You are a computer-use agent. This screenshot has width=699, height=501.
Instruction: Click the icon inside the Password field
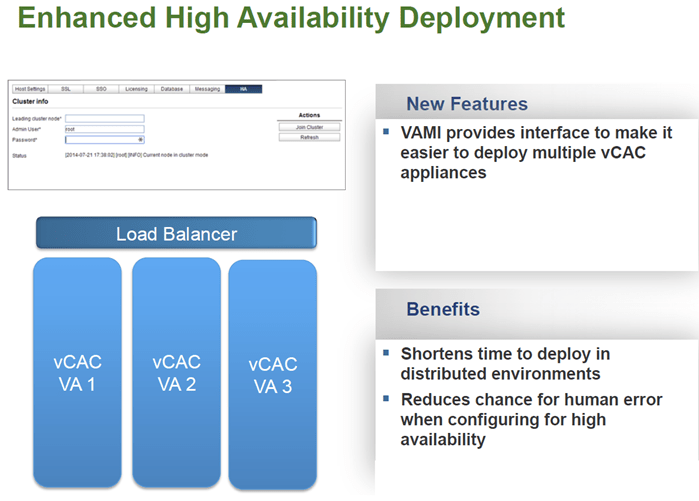(x=140, y=140)
